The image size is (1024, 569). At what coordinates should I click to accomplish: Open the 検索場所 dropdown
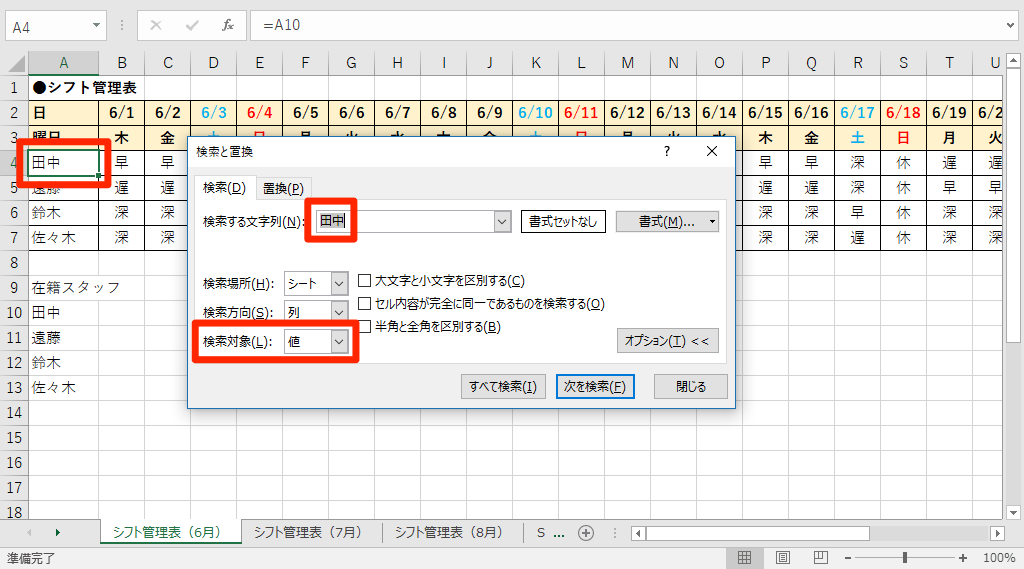[x=339, y=284]
